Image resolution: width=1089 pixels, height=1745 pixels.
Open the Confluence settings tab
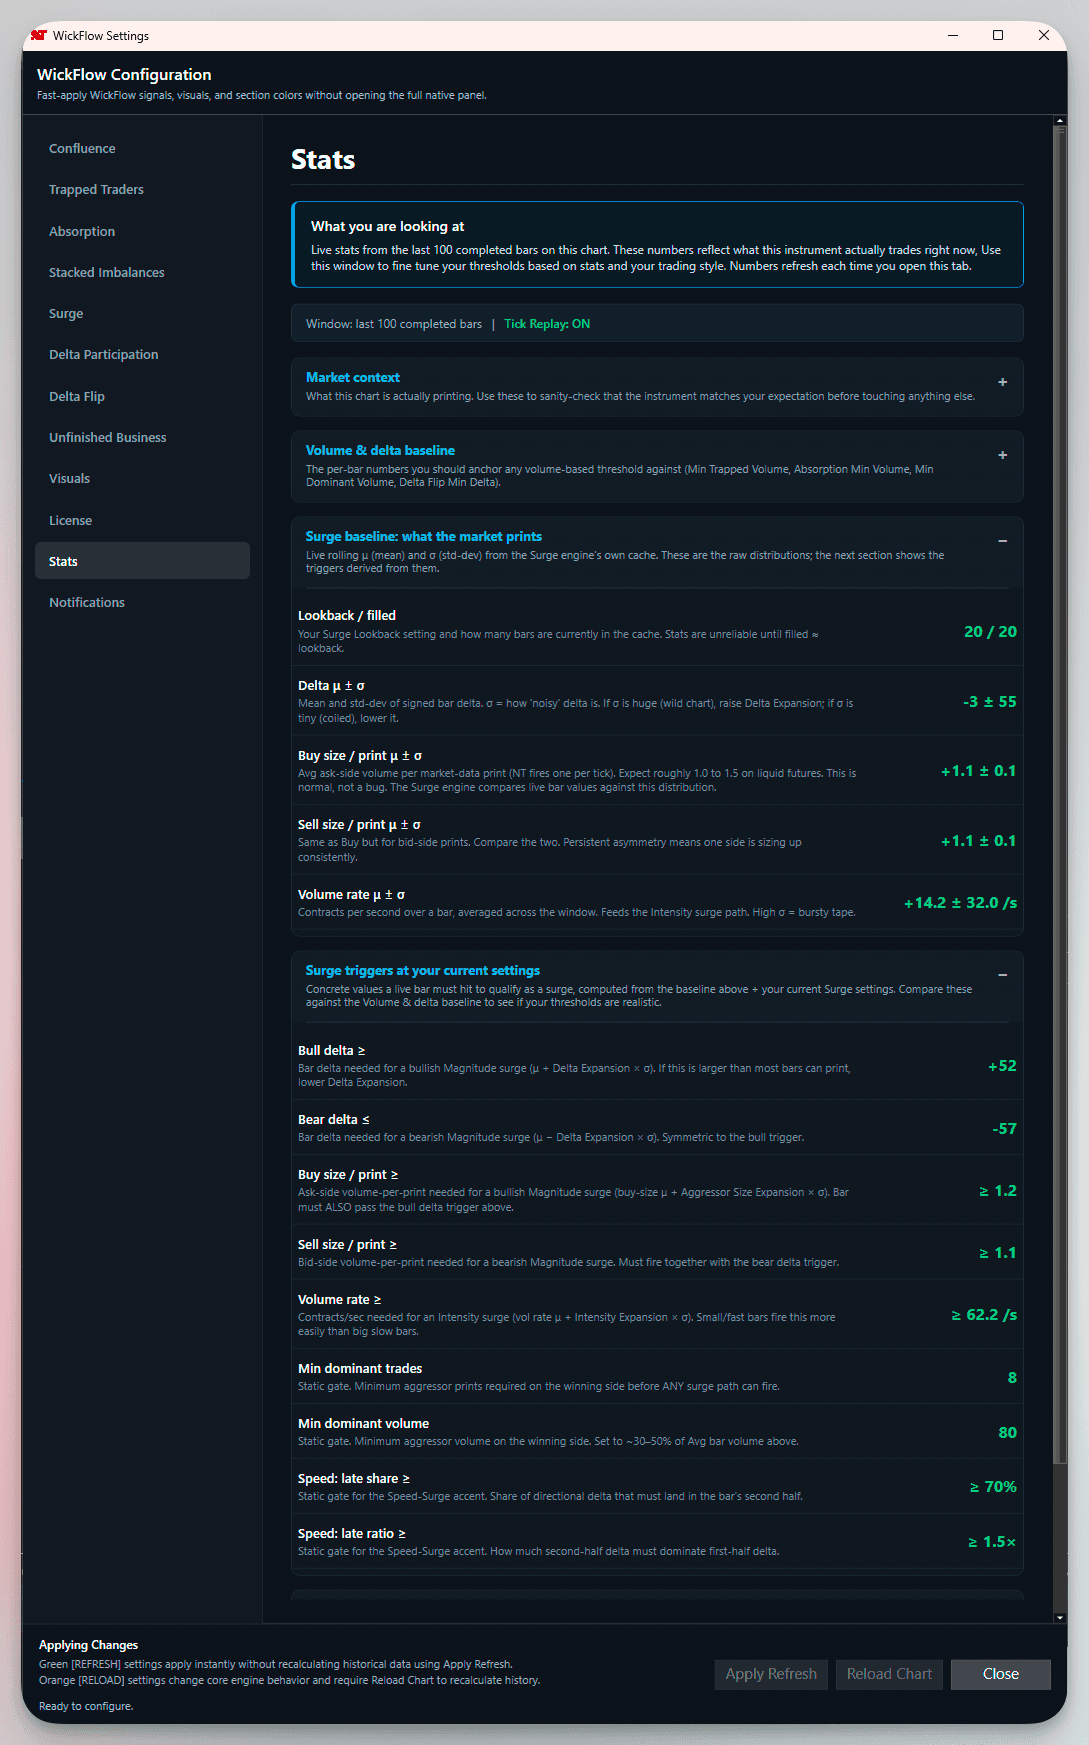(82, 148)
